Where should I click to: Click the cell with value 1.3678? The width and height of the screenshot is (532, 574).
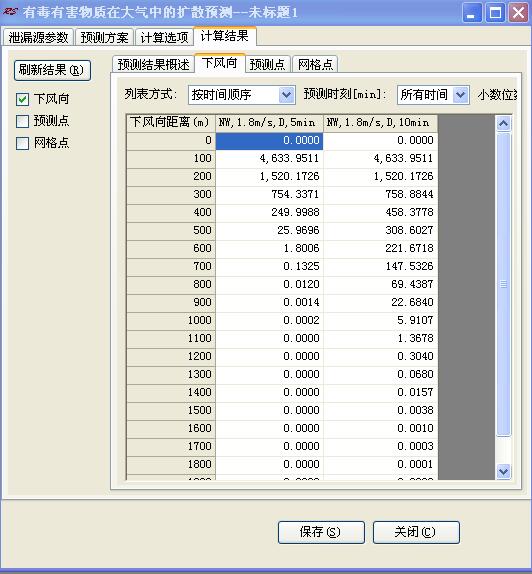tap(380, 339)
